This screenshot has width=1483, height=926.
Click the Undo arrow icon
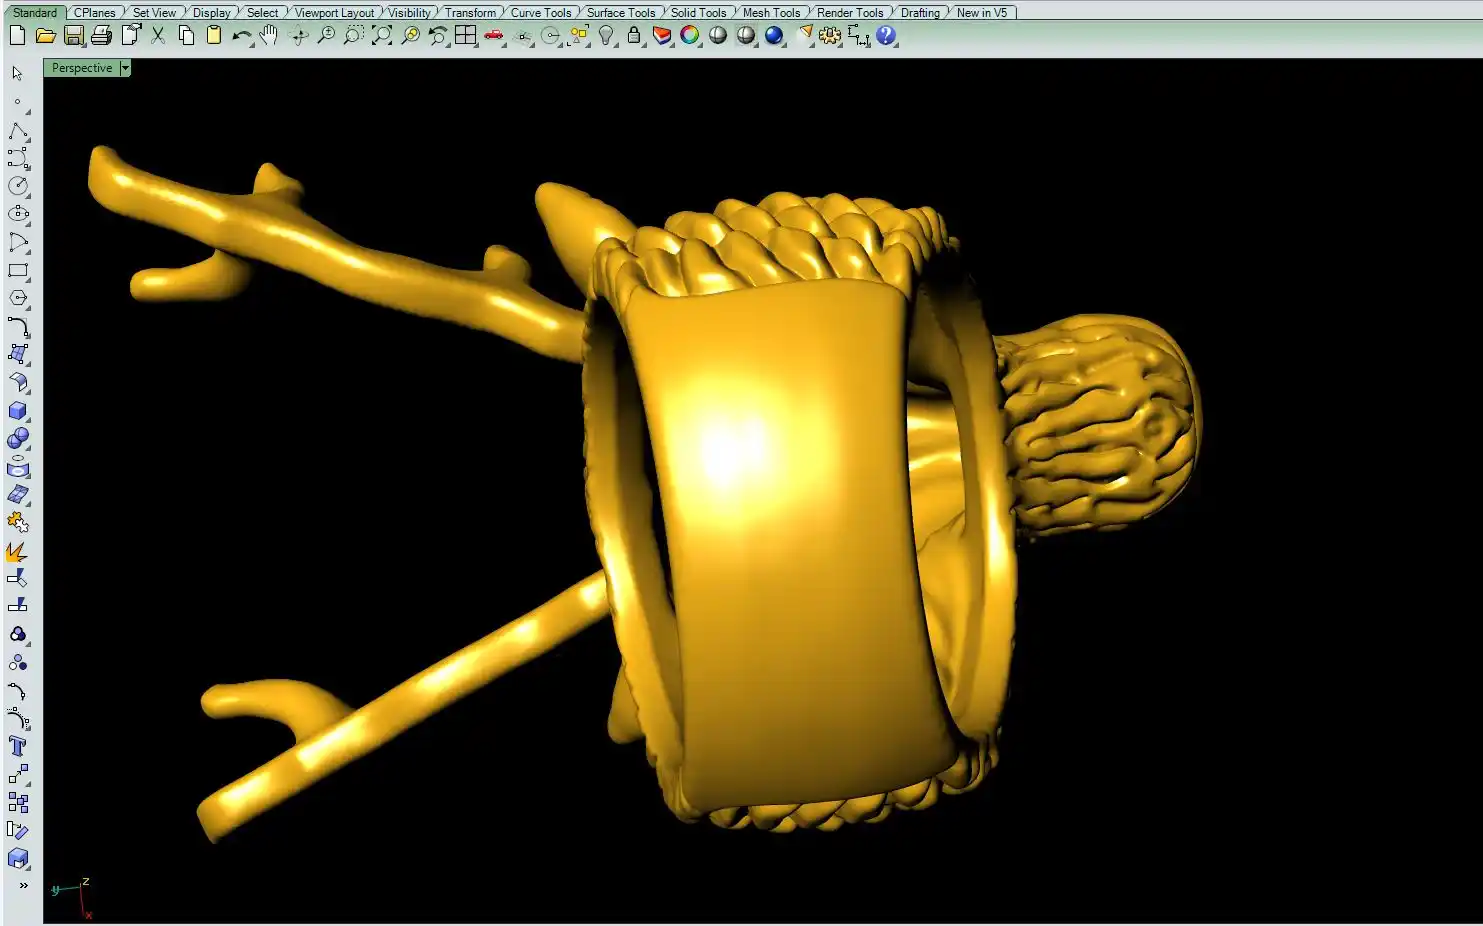click(x=241, y=35)
